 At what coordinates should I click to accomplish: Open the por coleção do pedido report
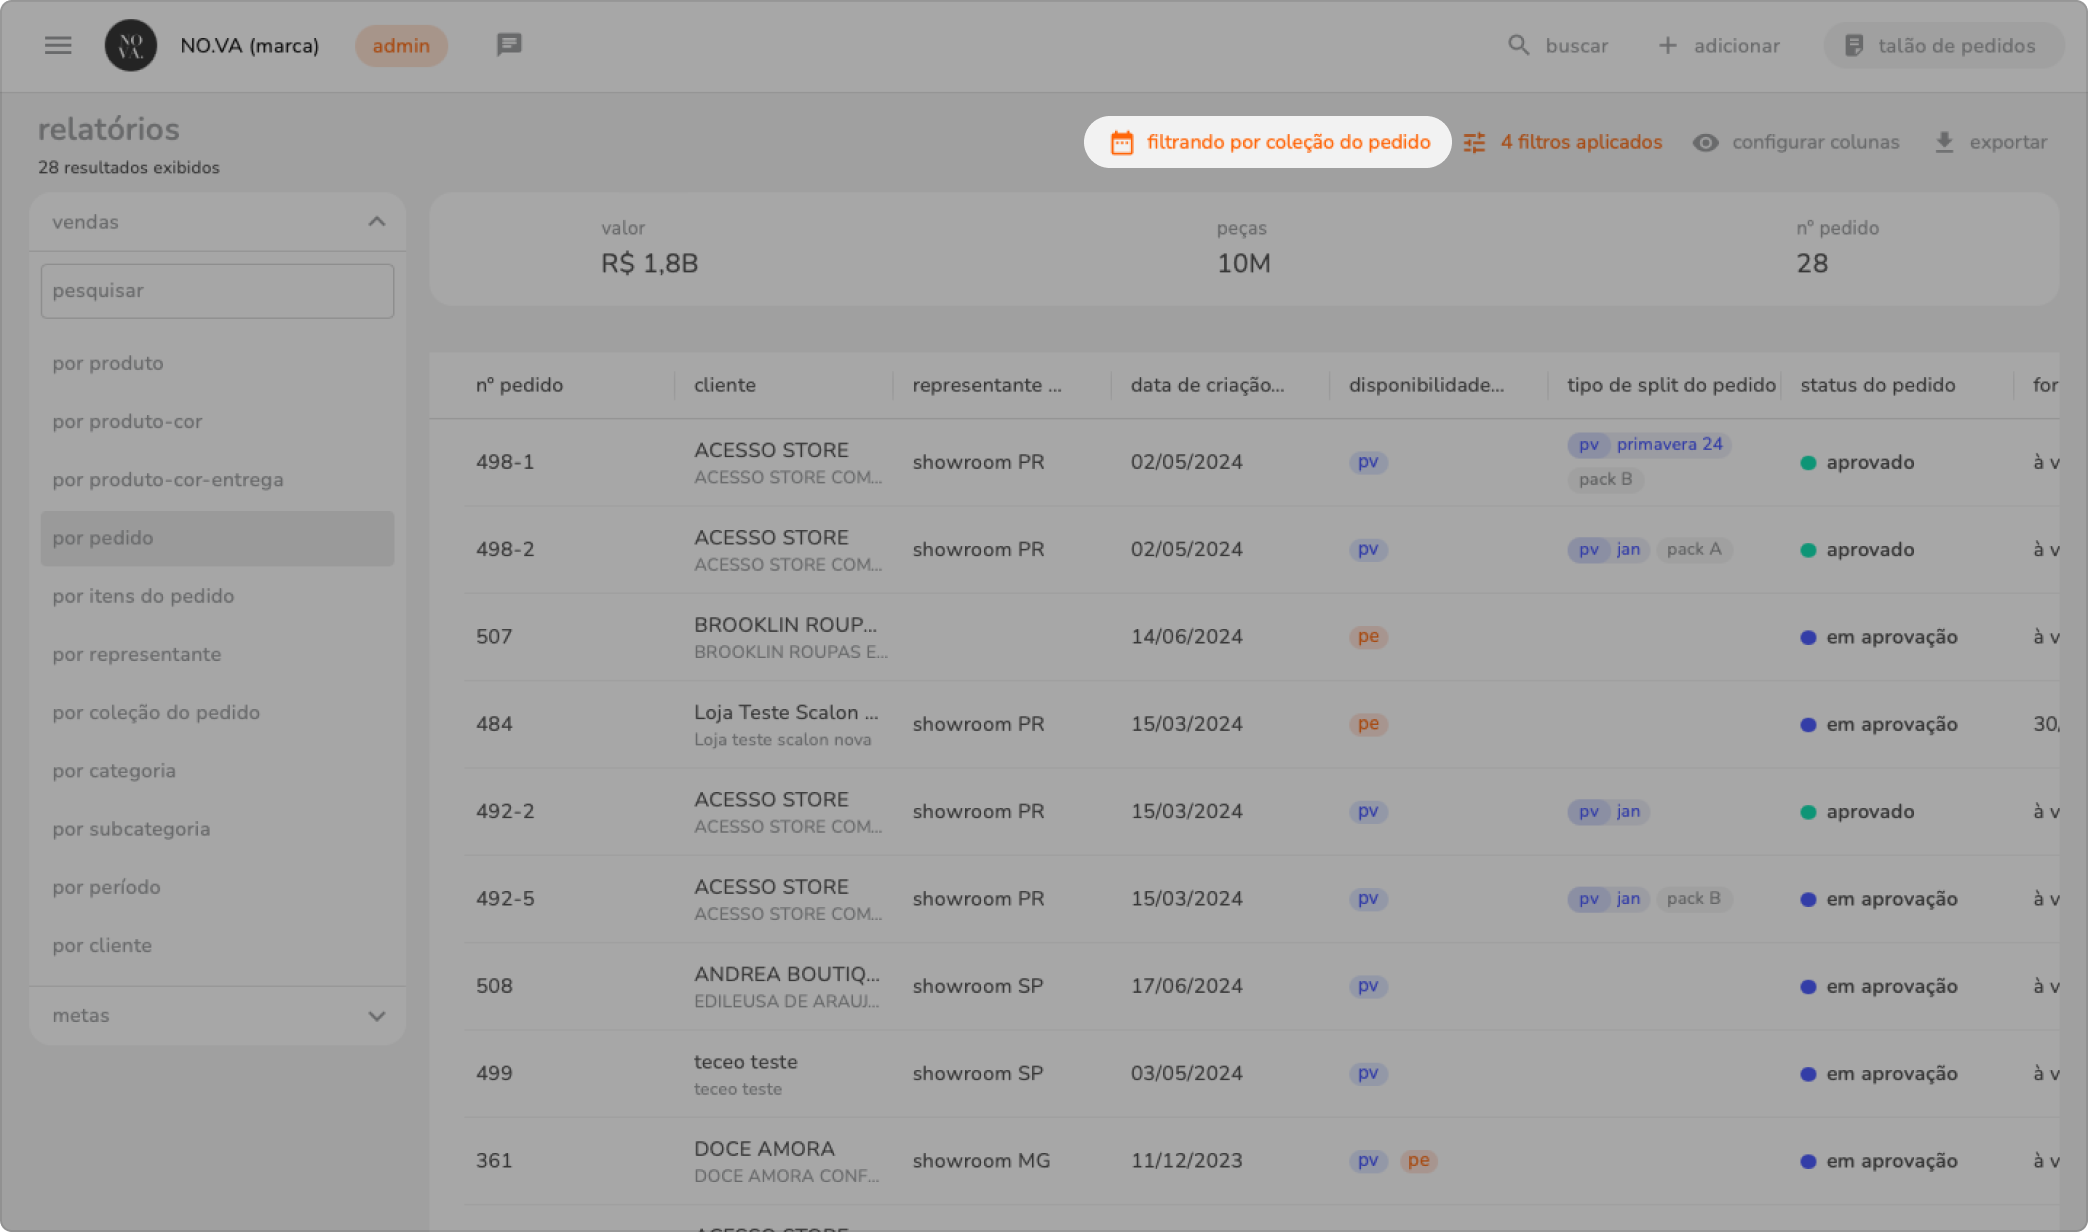(x=156, y=713)
